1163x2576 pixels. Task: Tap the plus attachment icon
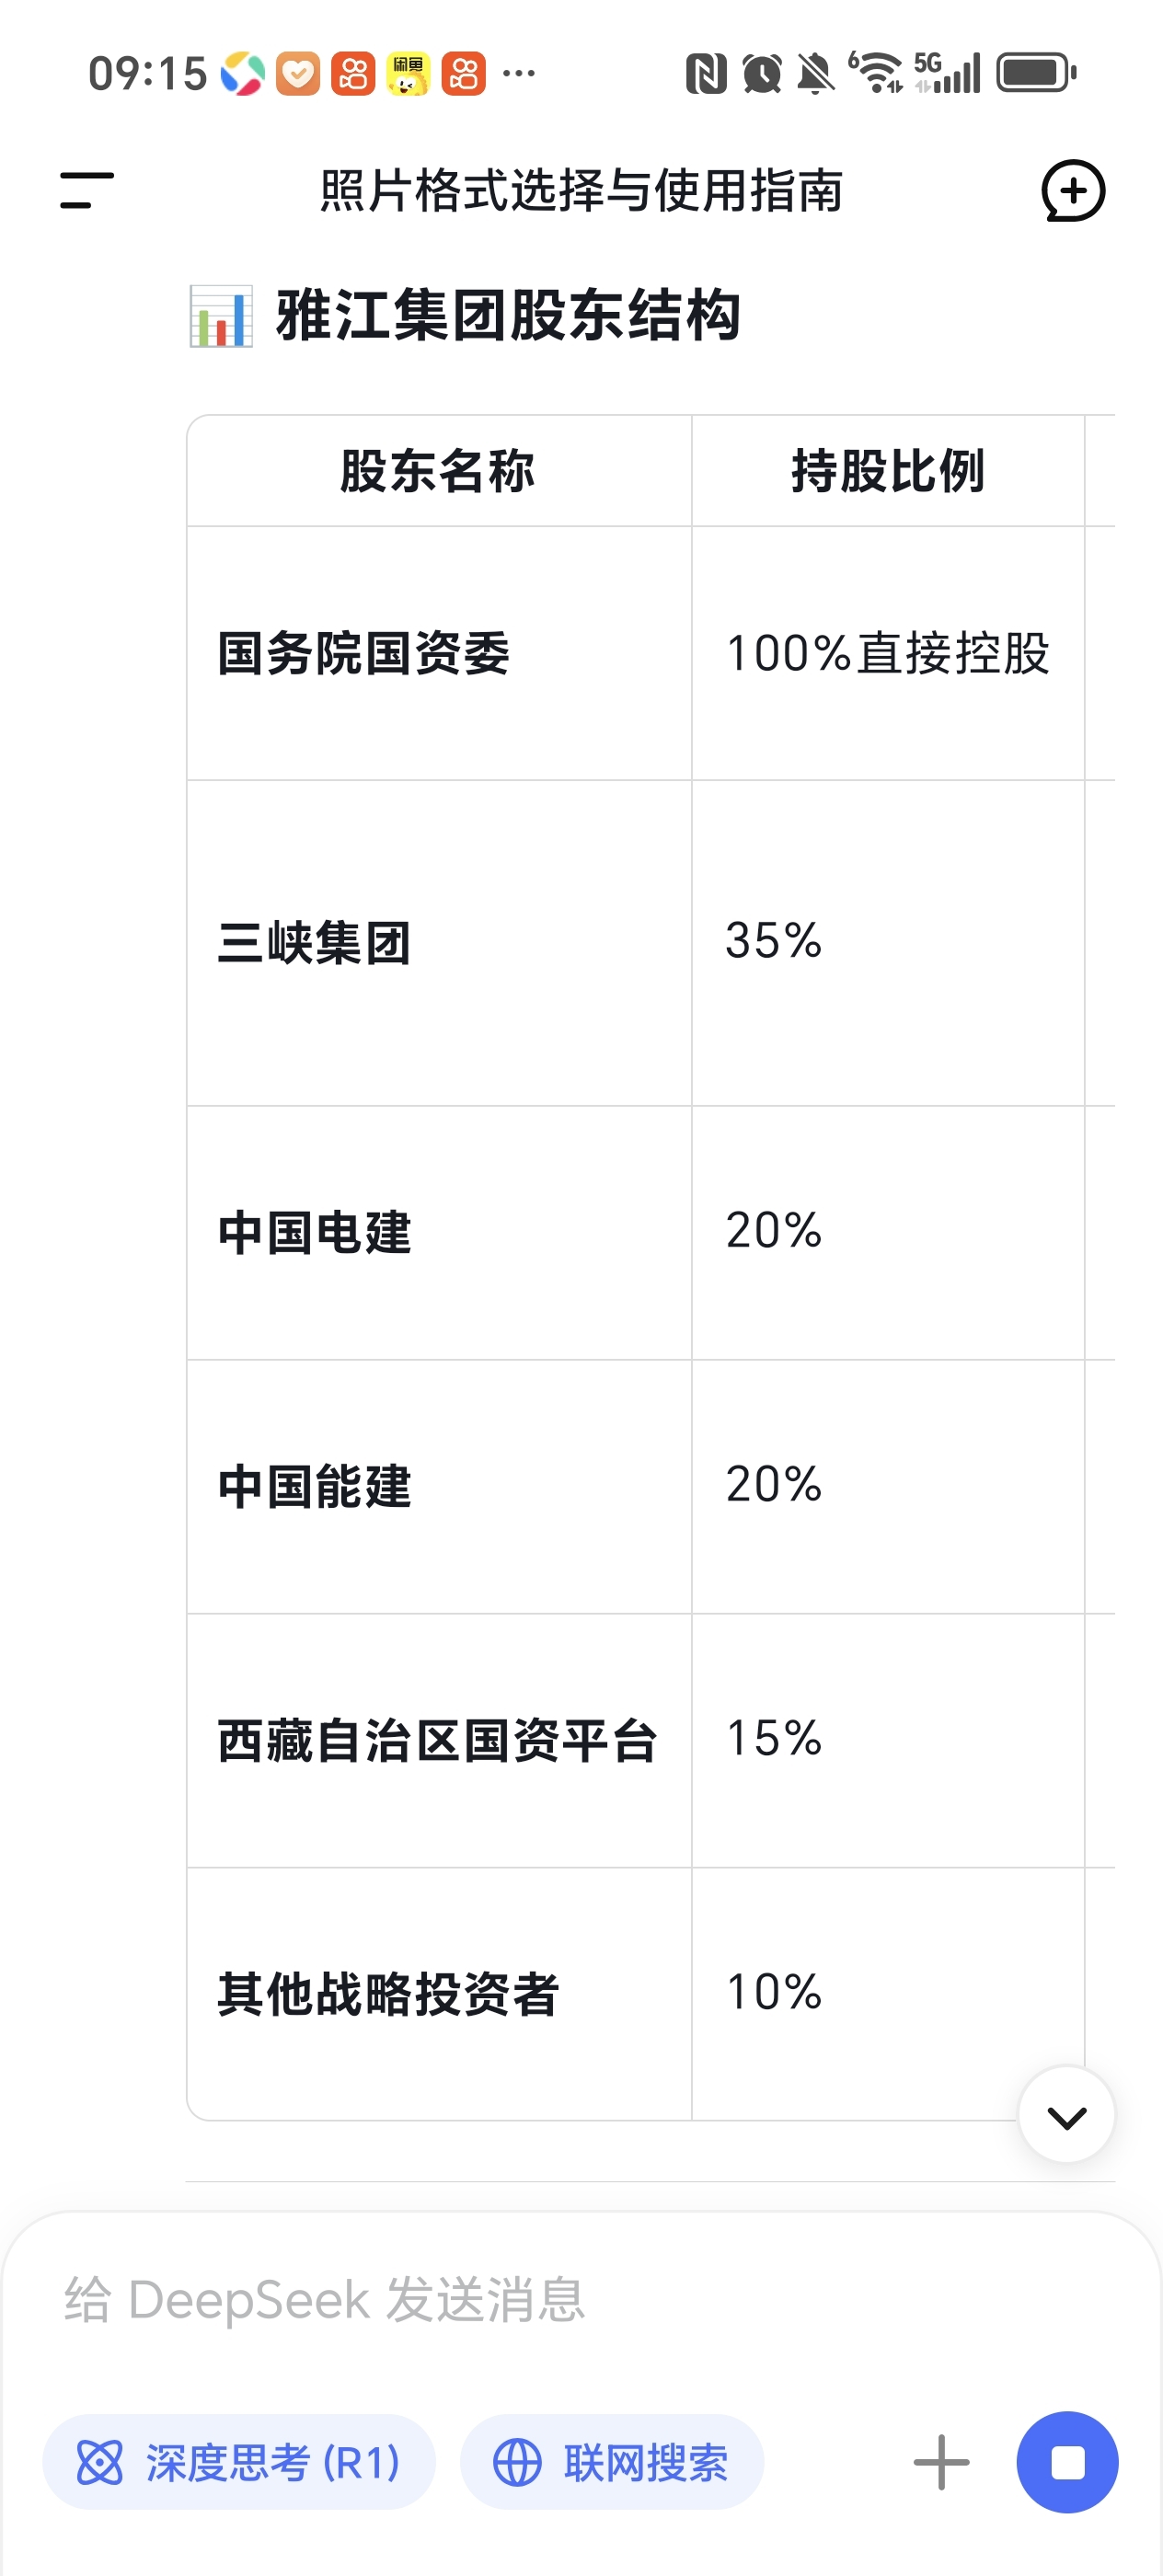(941, 2462)
